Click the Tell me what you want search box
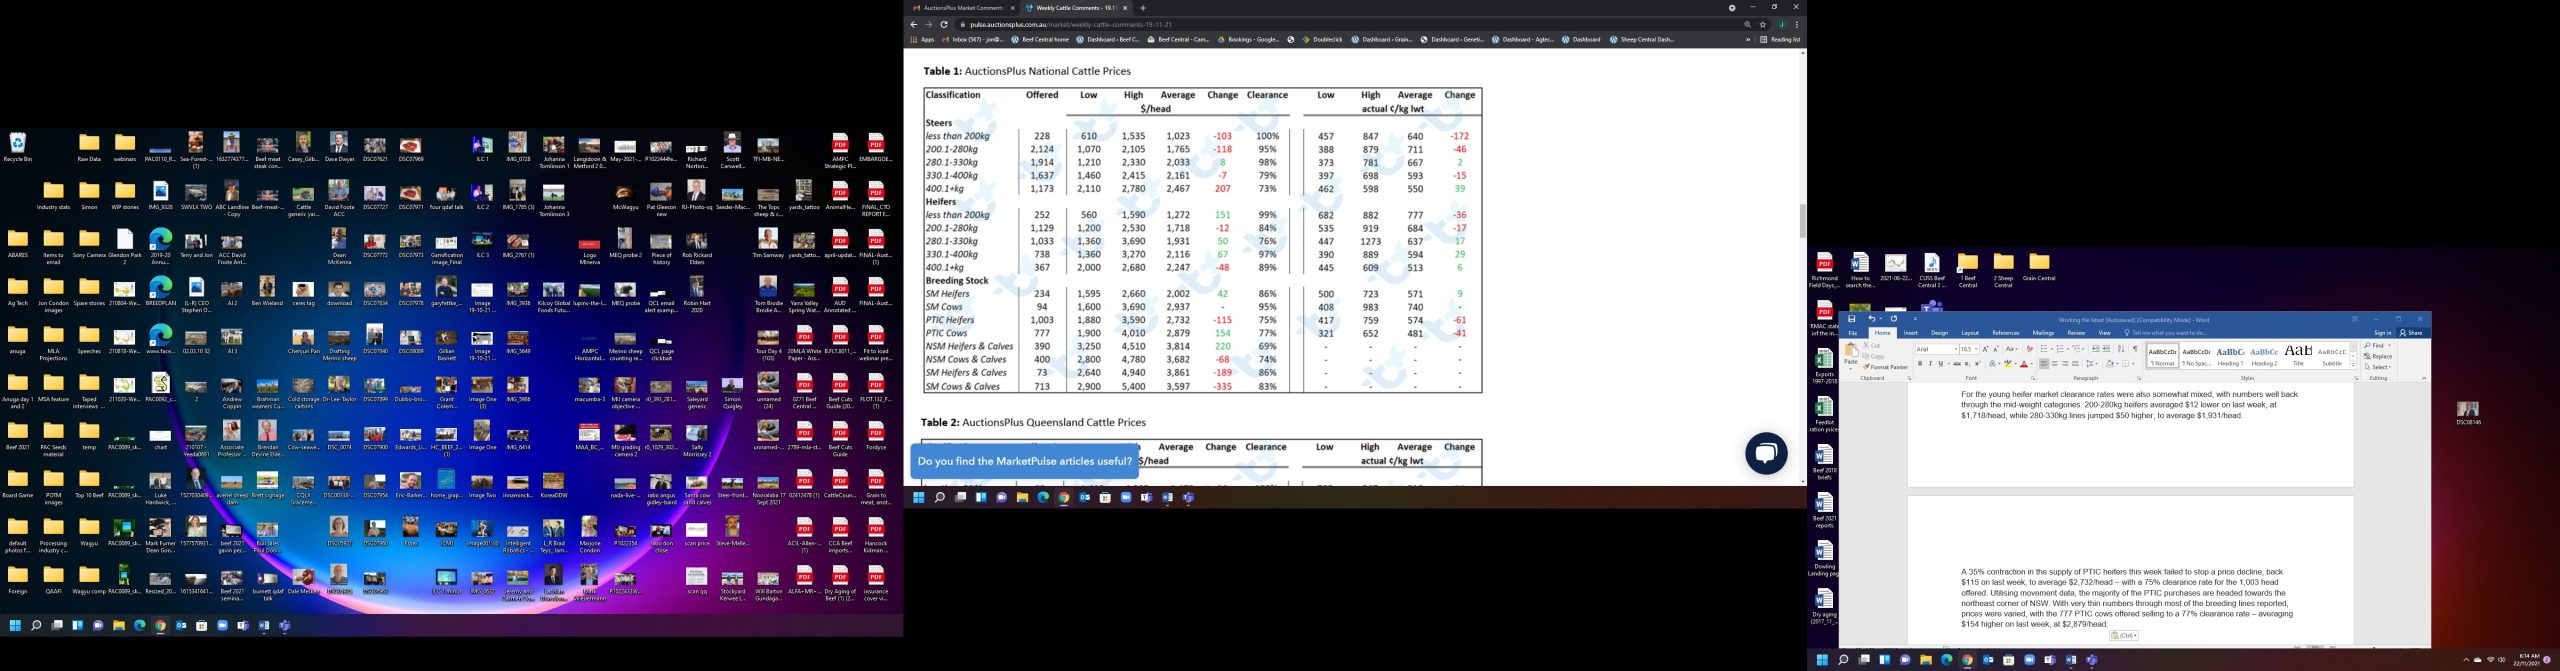Screen dimensions: 2560x671 [2165, 333]
